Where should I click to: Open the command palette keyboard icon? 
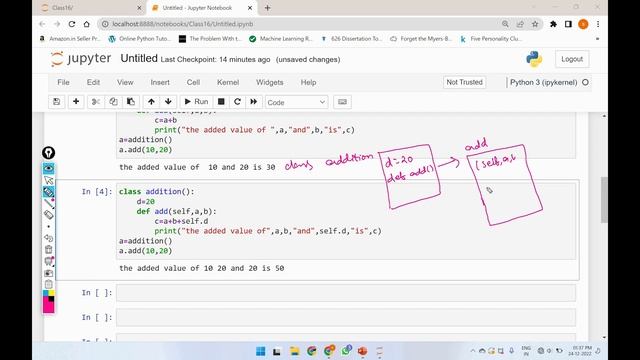[x=342, y=102]
